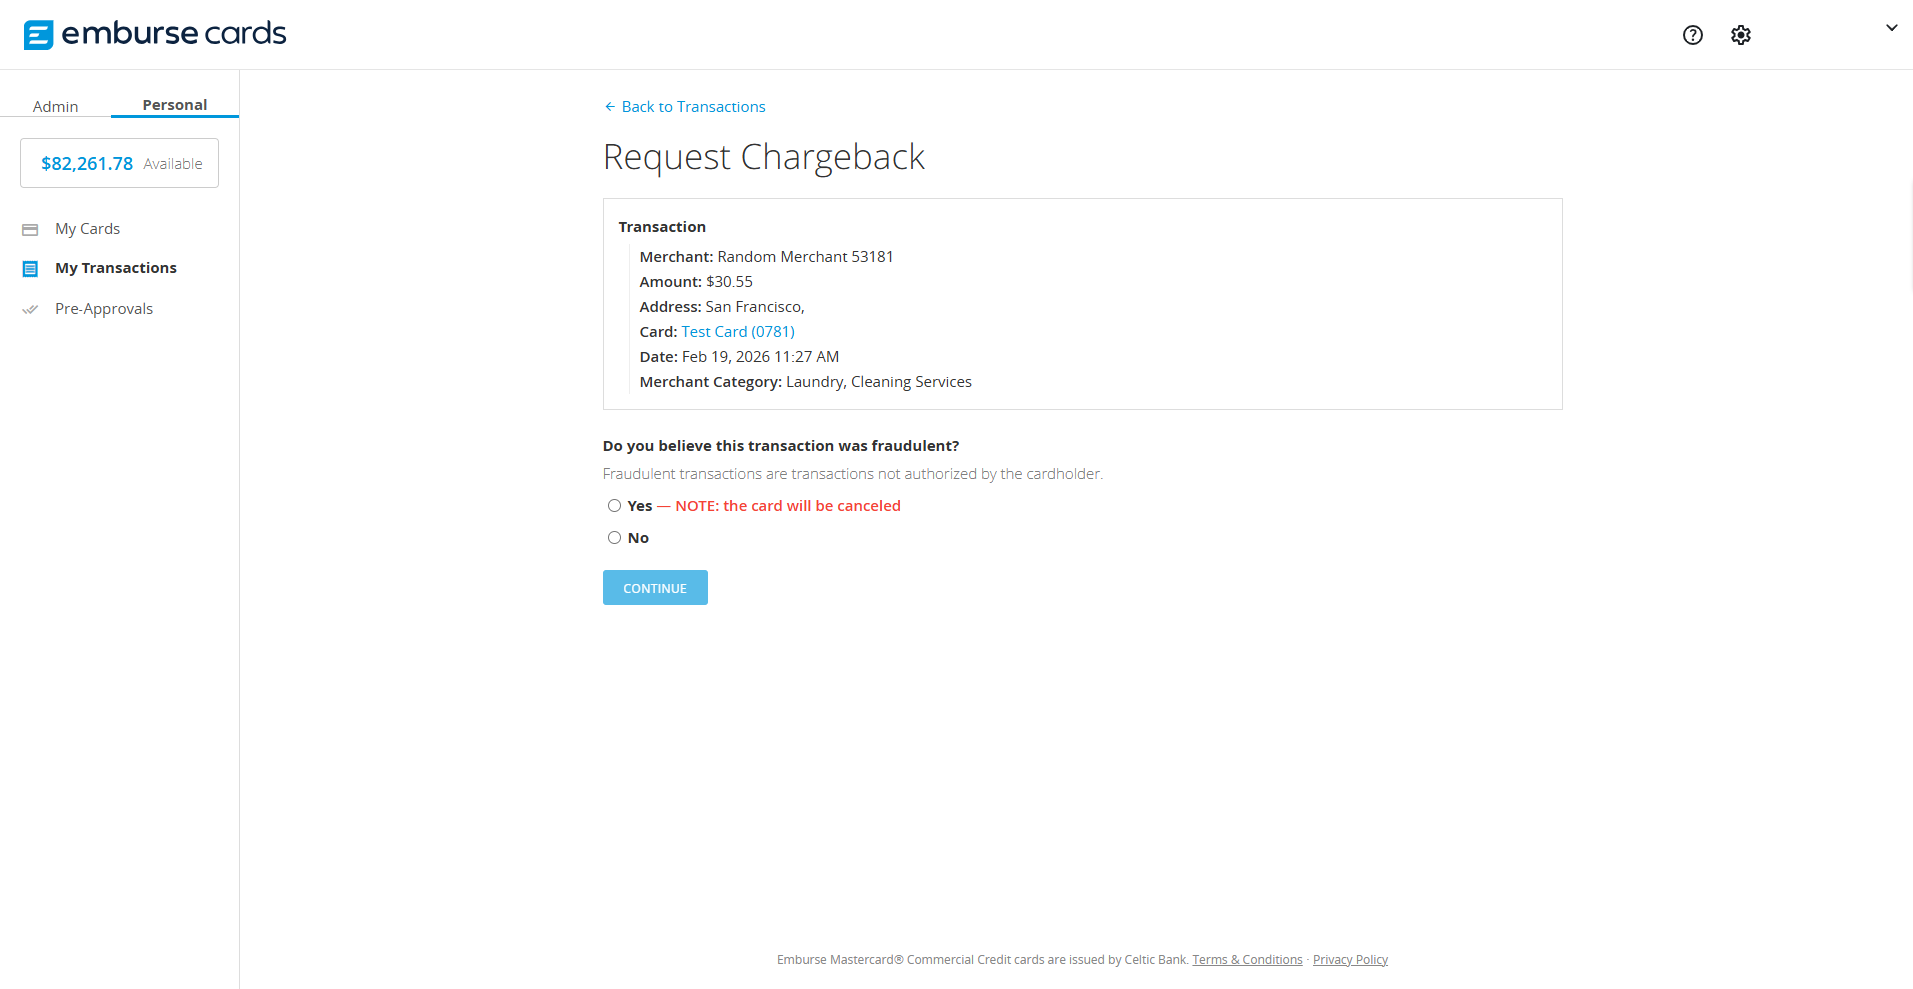Click the Emburse logo icon
This screenshot has width=1913, height=989.
point(38,35)
